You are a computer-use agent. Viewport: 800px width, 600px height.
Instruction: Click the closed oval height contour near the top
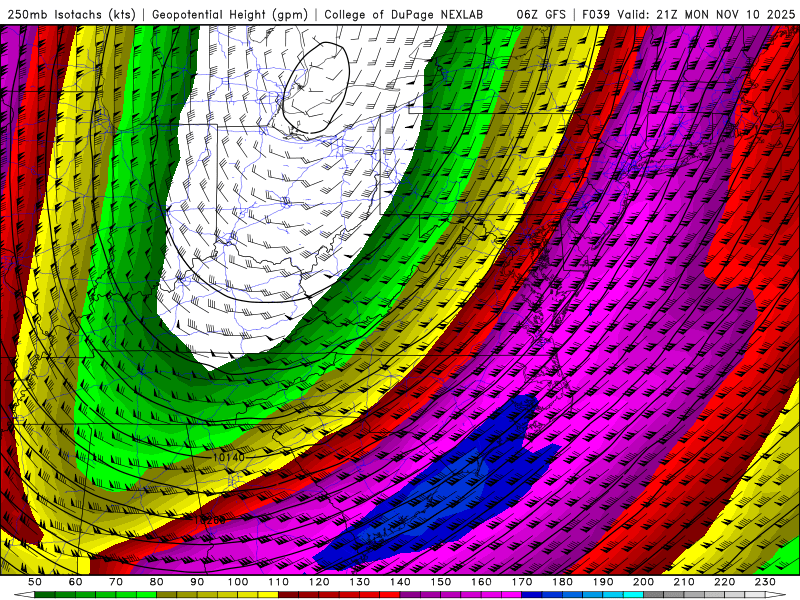pos(316,88)
